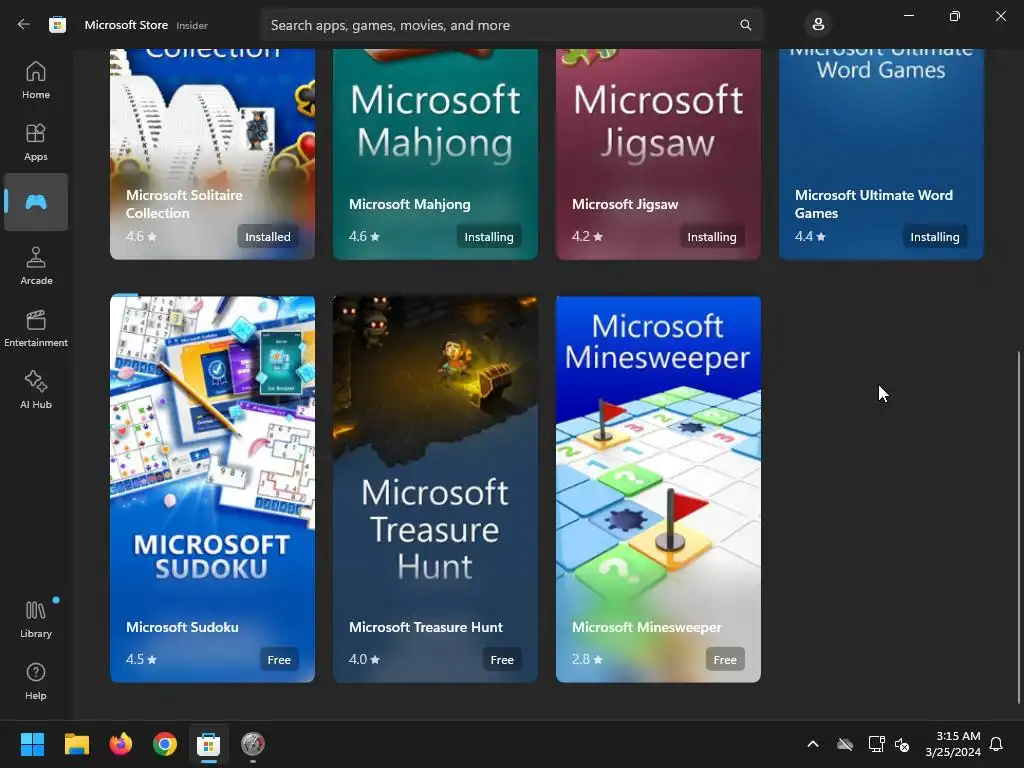Click the 'Microsoft Mahjong' title text
The image size is (1024, 768).
coord(409,204)
